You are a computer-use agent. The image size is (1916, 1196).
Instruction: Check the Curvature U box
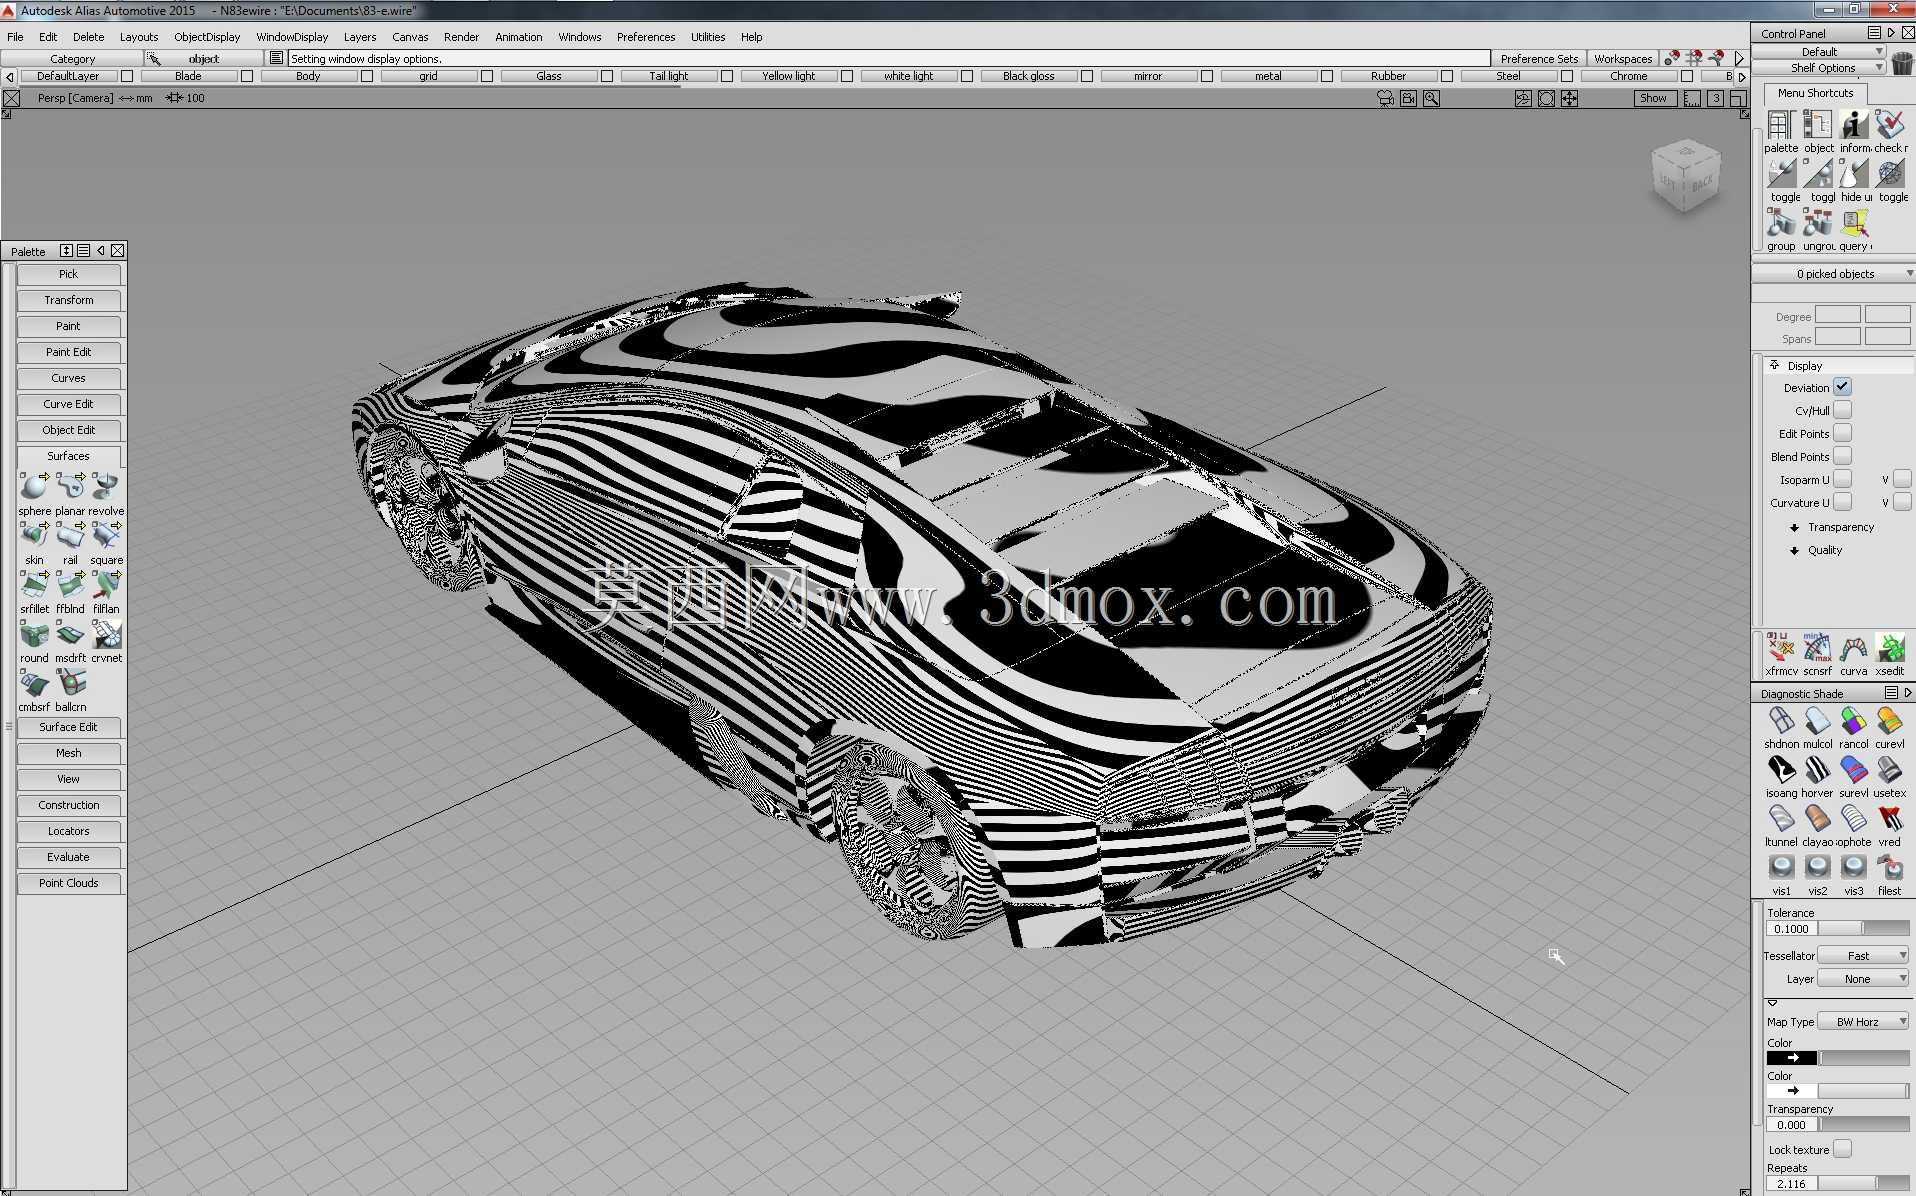click(1842, 502)
